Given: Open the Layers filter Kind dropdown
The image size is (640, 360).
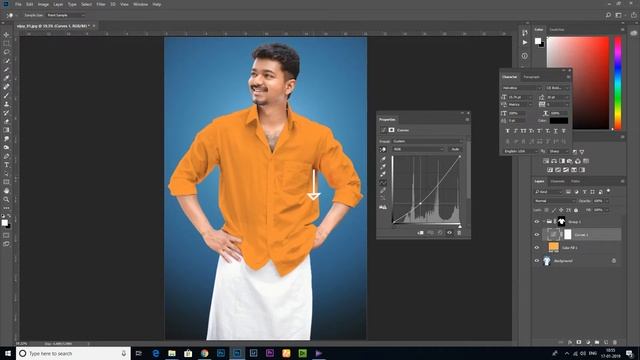Looking at the screenshot, I should tap(549, 192).
